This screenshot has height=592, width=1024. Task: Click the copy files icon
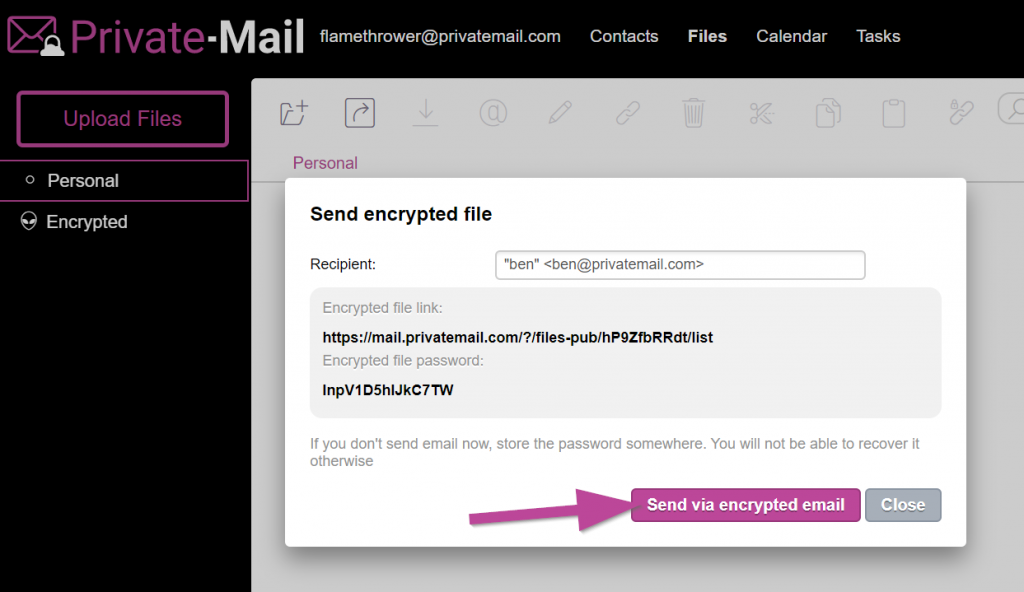click(x=827, y=113)
